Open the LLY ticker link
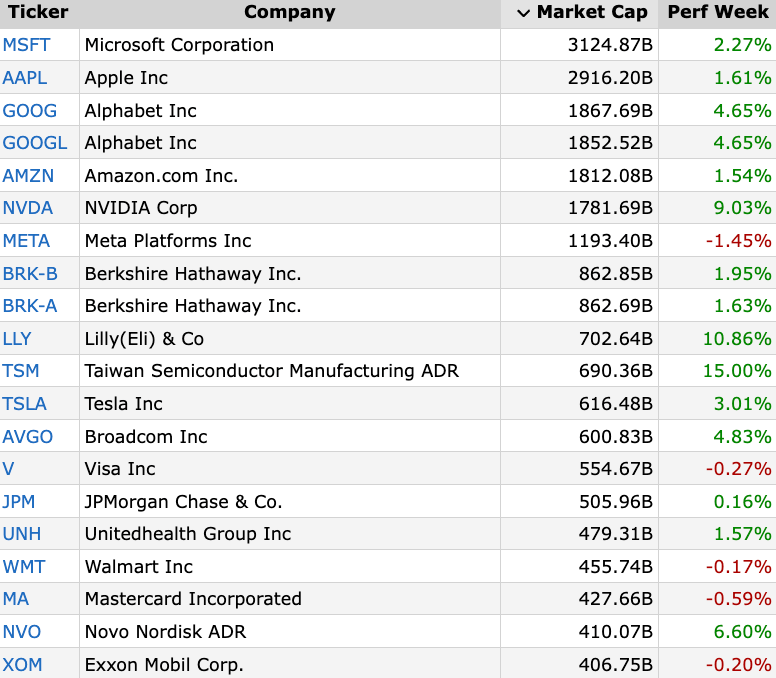 (17, 339)
